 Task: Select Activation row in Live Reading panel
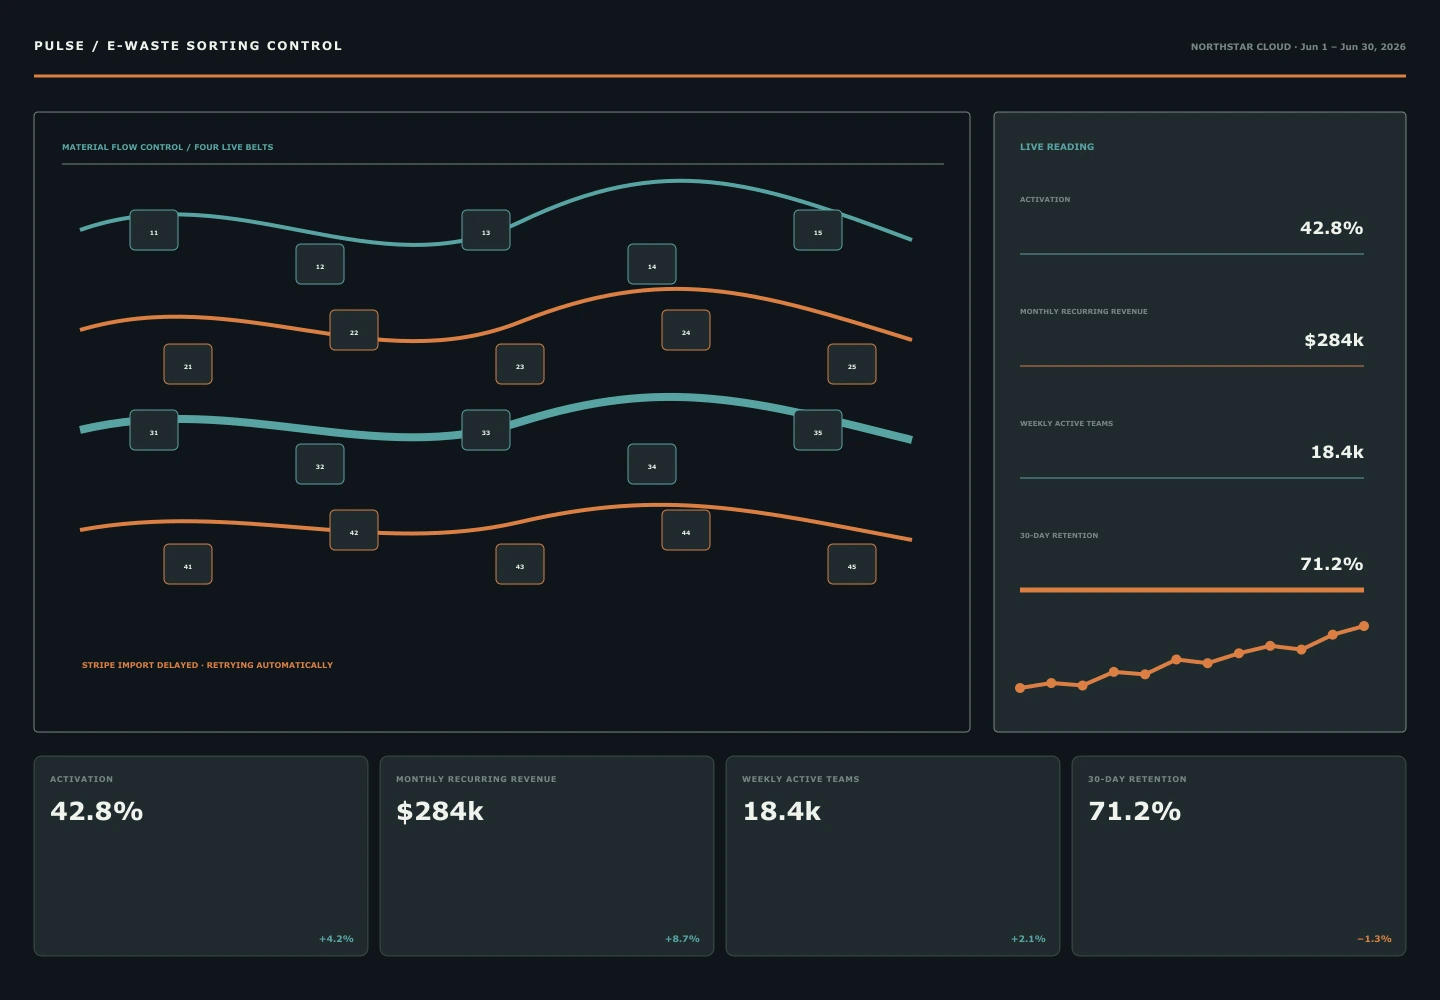(x=1192, y=224)
